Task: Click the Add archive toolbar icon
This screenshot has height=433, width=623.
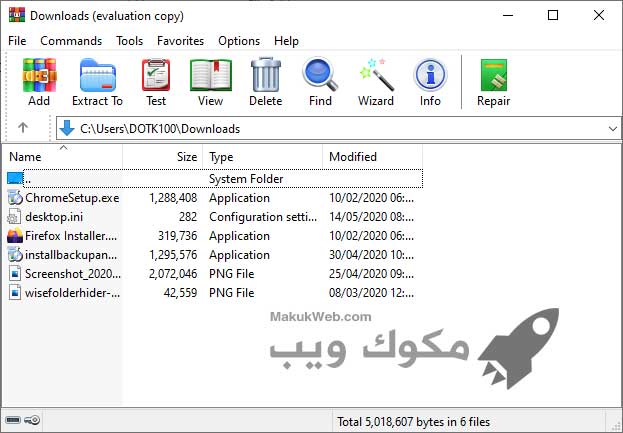Action: [x=39, y=75]
